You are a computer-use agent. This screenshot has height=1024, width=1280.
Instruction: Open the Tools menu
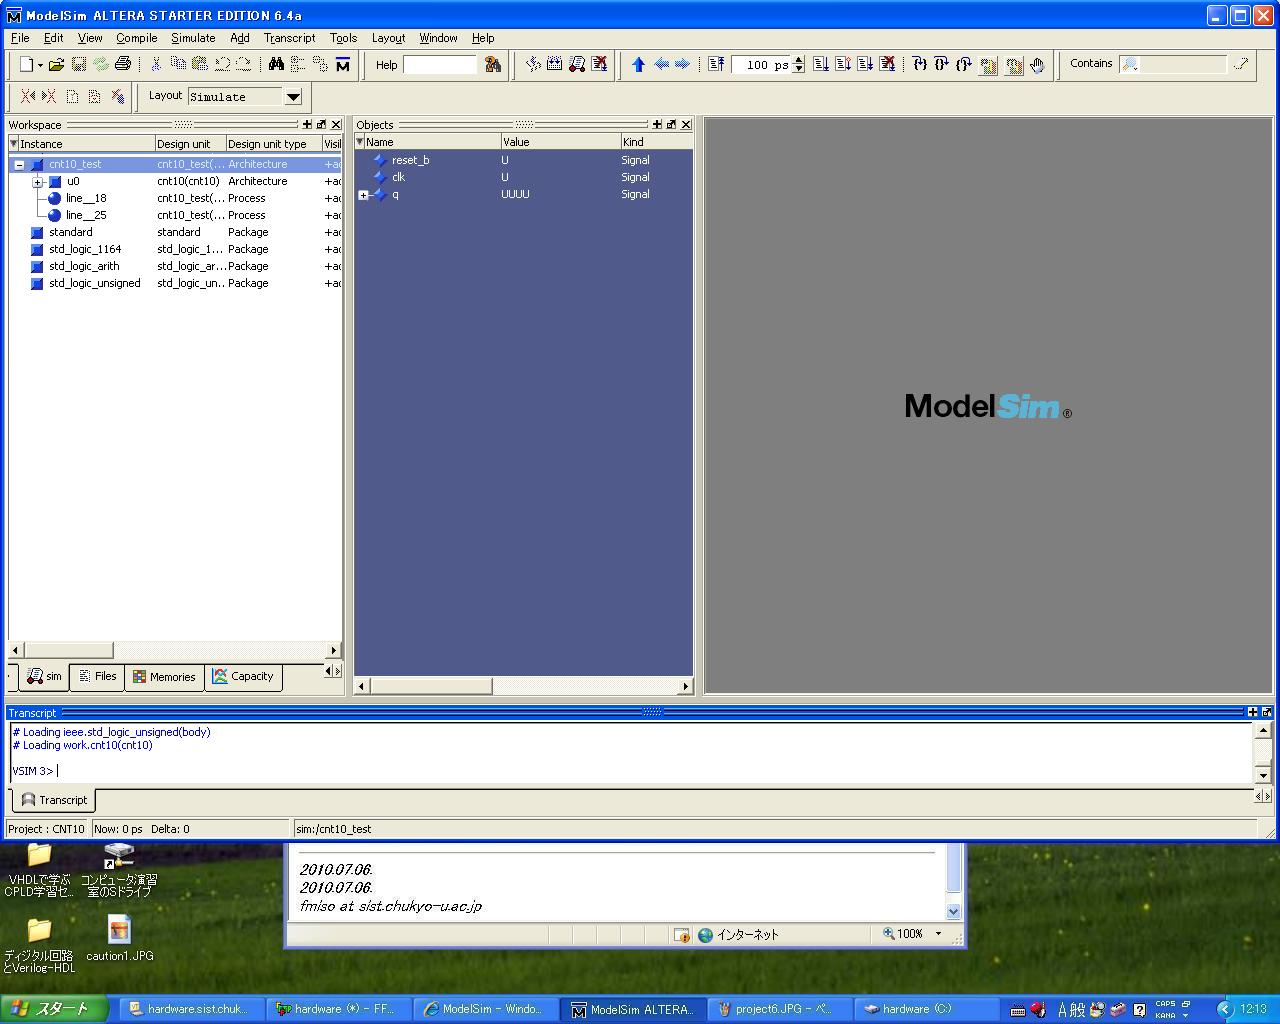[x=343, y=38]
